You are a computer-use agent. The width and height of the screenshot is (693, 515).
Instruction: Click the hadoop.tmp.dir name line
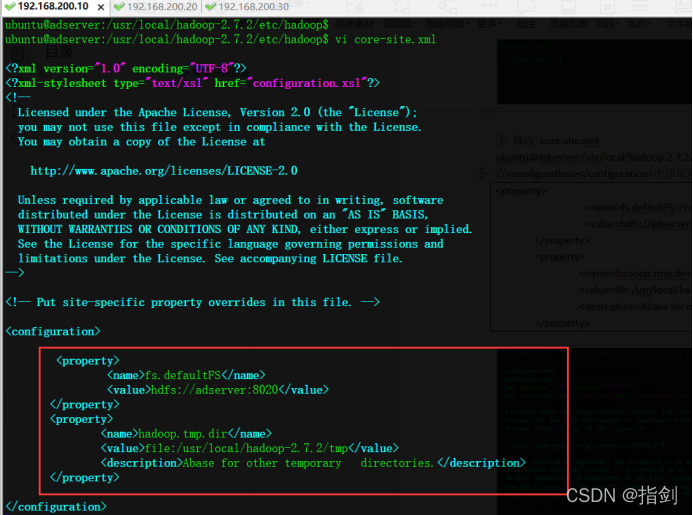186,434
